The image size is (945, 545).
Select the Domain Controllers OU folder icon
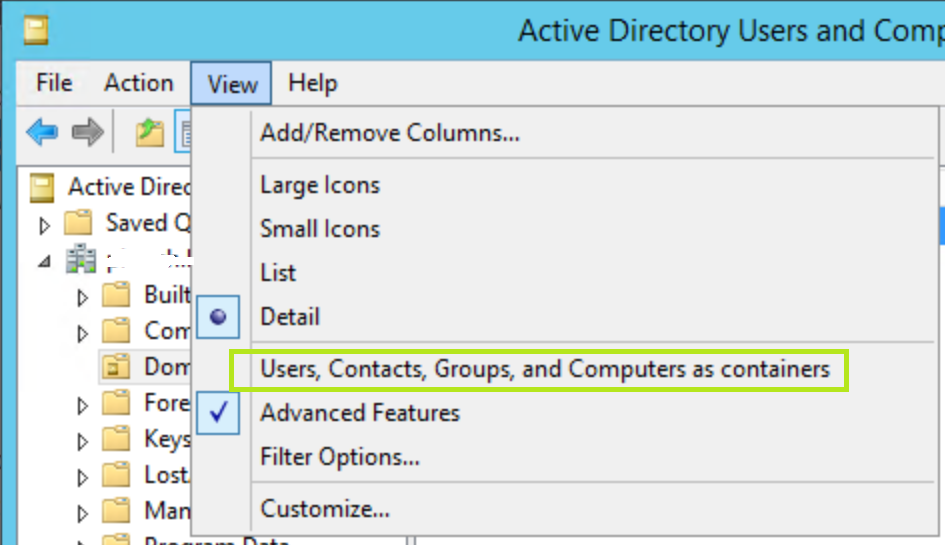pyautogui.click(x=117, y=367)
